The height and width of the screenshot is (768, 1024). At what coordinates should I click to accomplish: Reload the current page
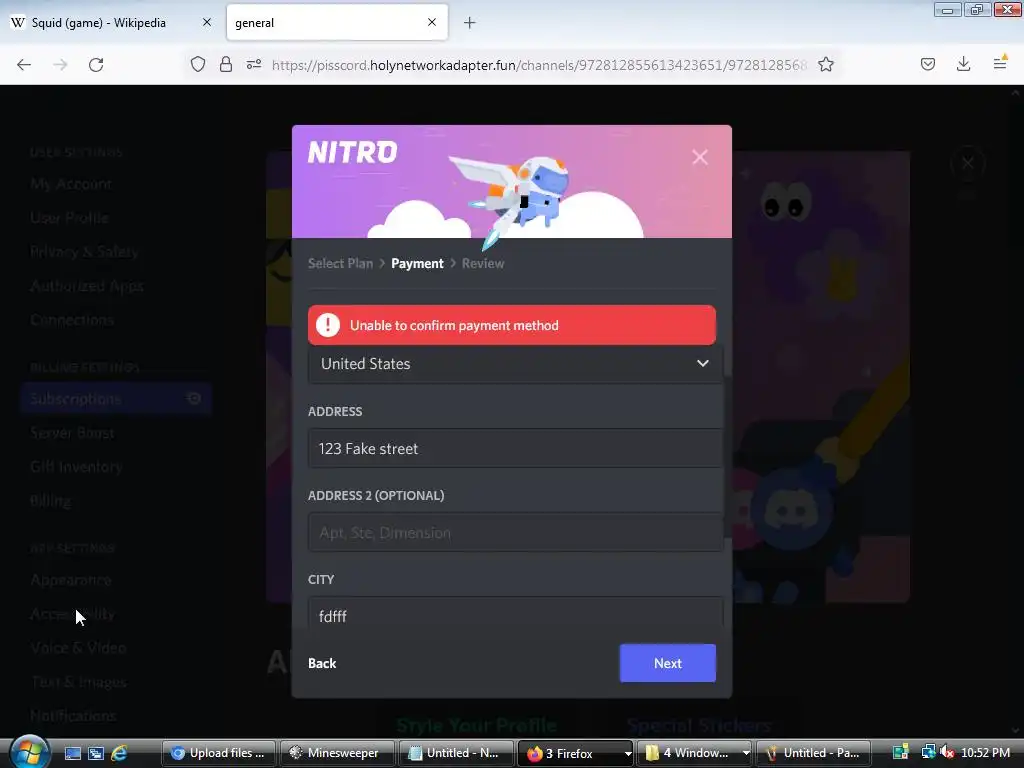coord(96,64)
